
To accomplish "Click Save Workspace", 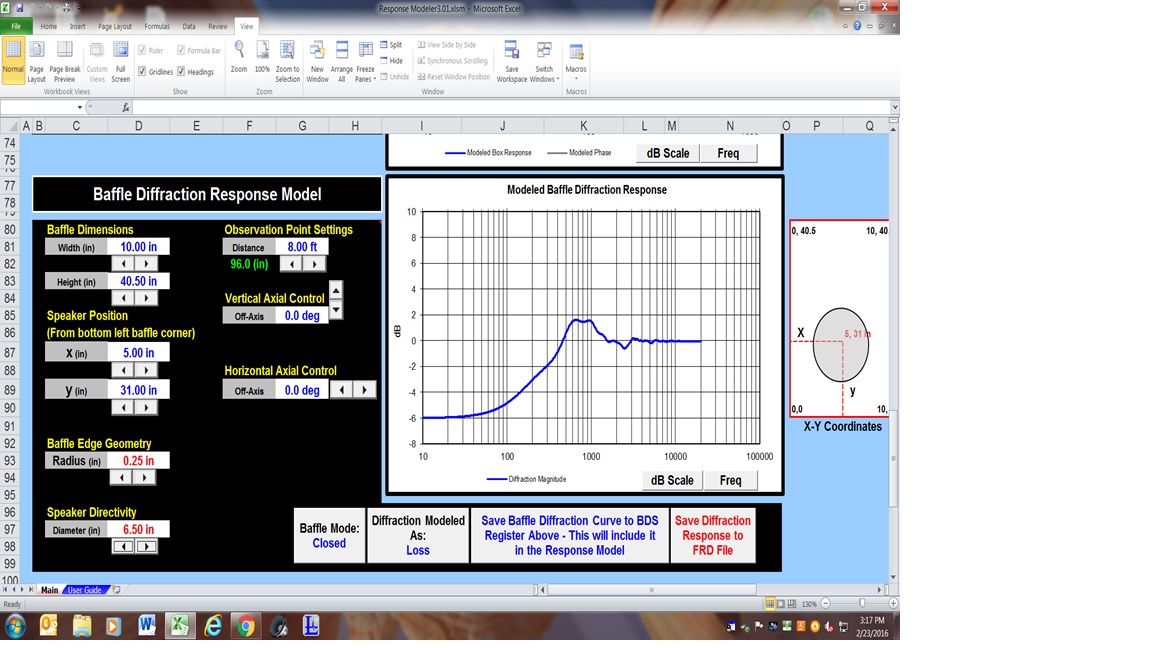I will pos(511,61).
